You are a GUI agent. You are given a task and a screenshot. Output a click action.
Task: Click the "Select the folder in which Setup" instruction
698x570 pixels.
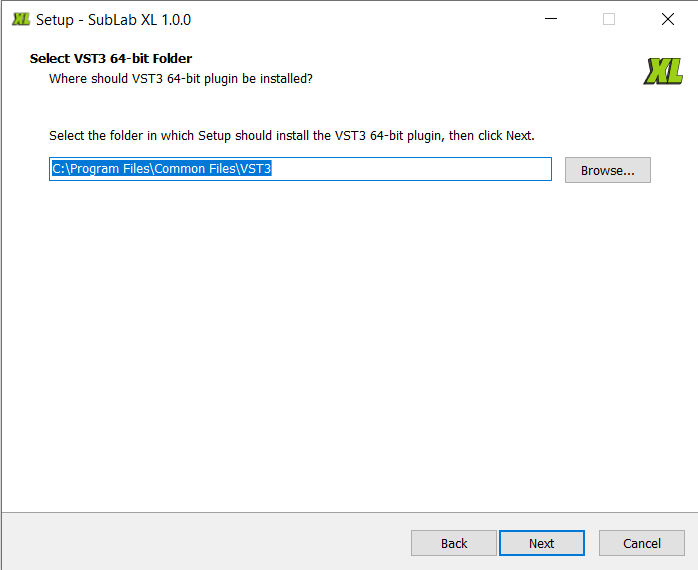tap(291, 136)
